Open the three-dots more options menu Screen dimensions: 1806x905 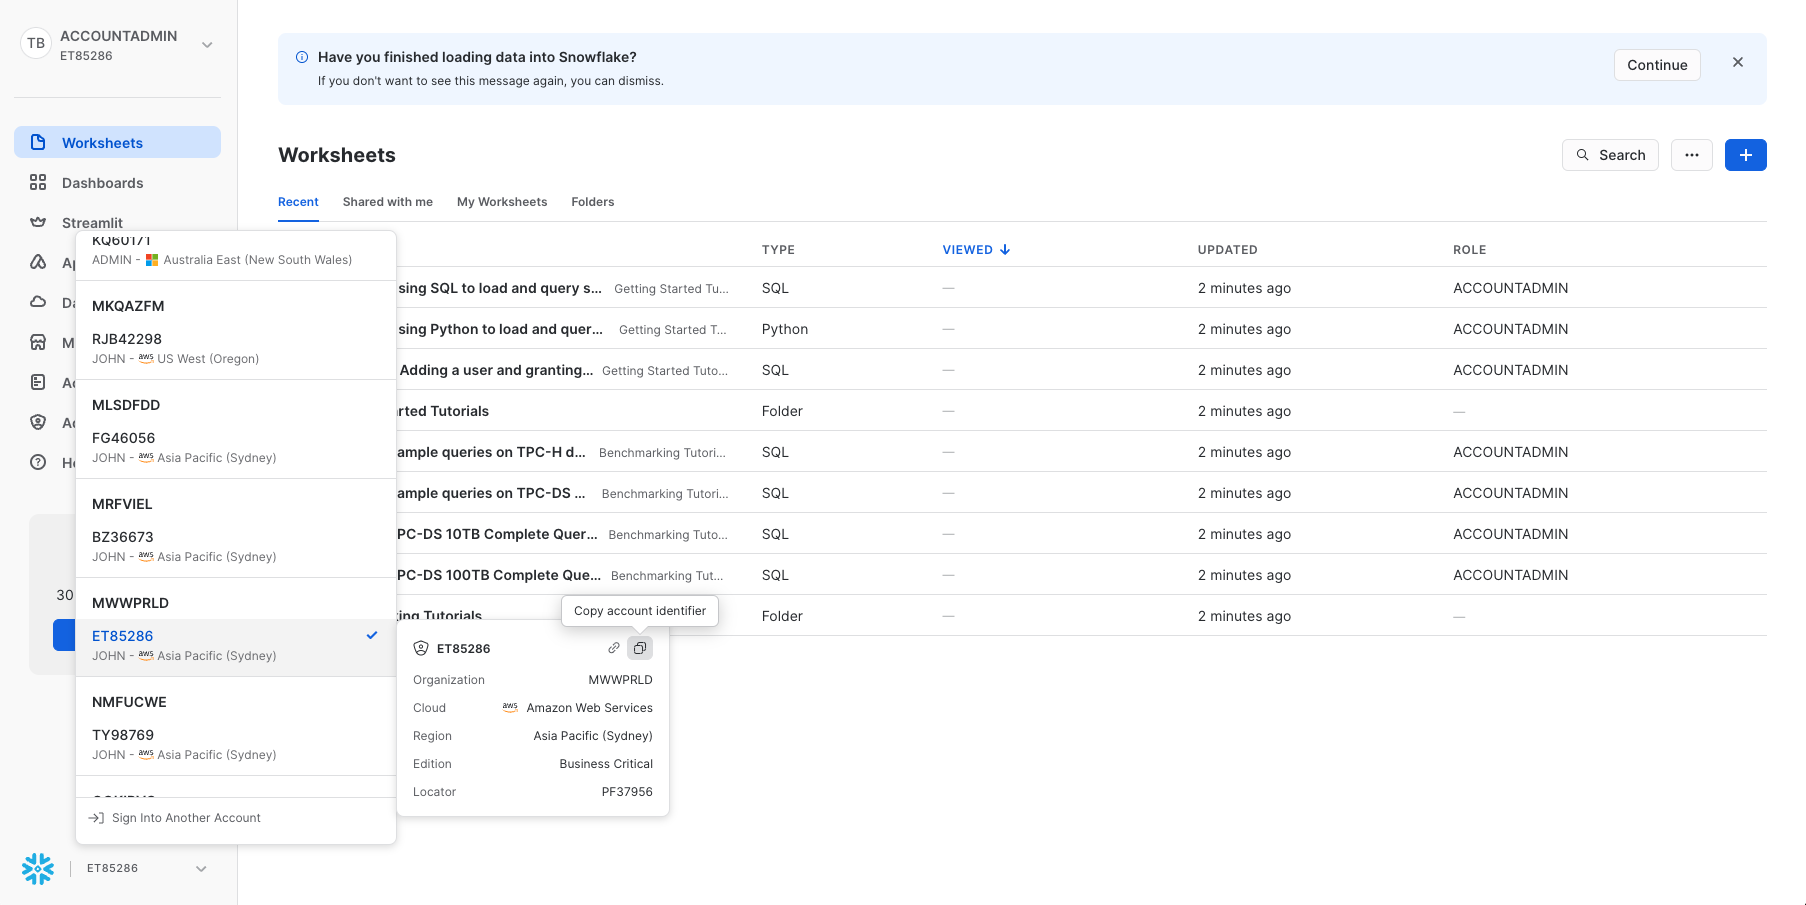pyautogui.click(x=1691, y=155)
